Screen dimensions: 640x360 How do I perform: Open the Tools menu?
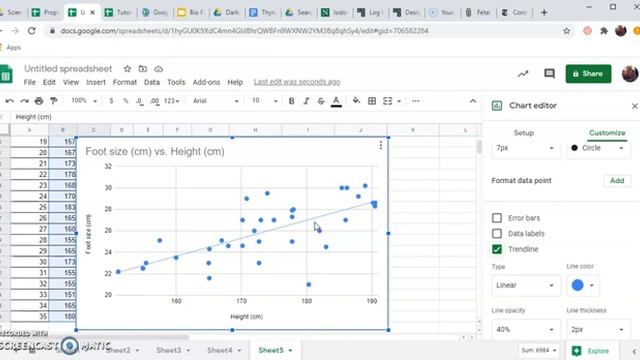tap(176, 82)
